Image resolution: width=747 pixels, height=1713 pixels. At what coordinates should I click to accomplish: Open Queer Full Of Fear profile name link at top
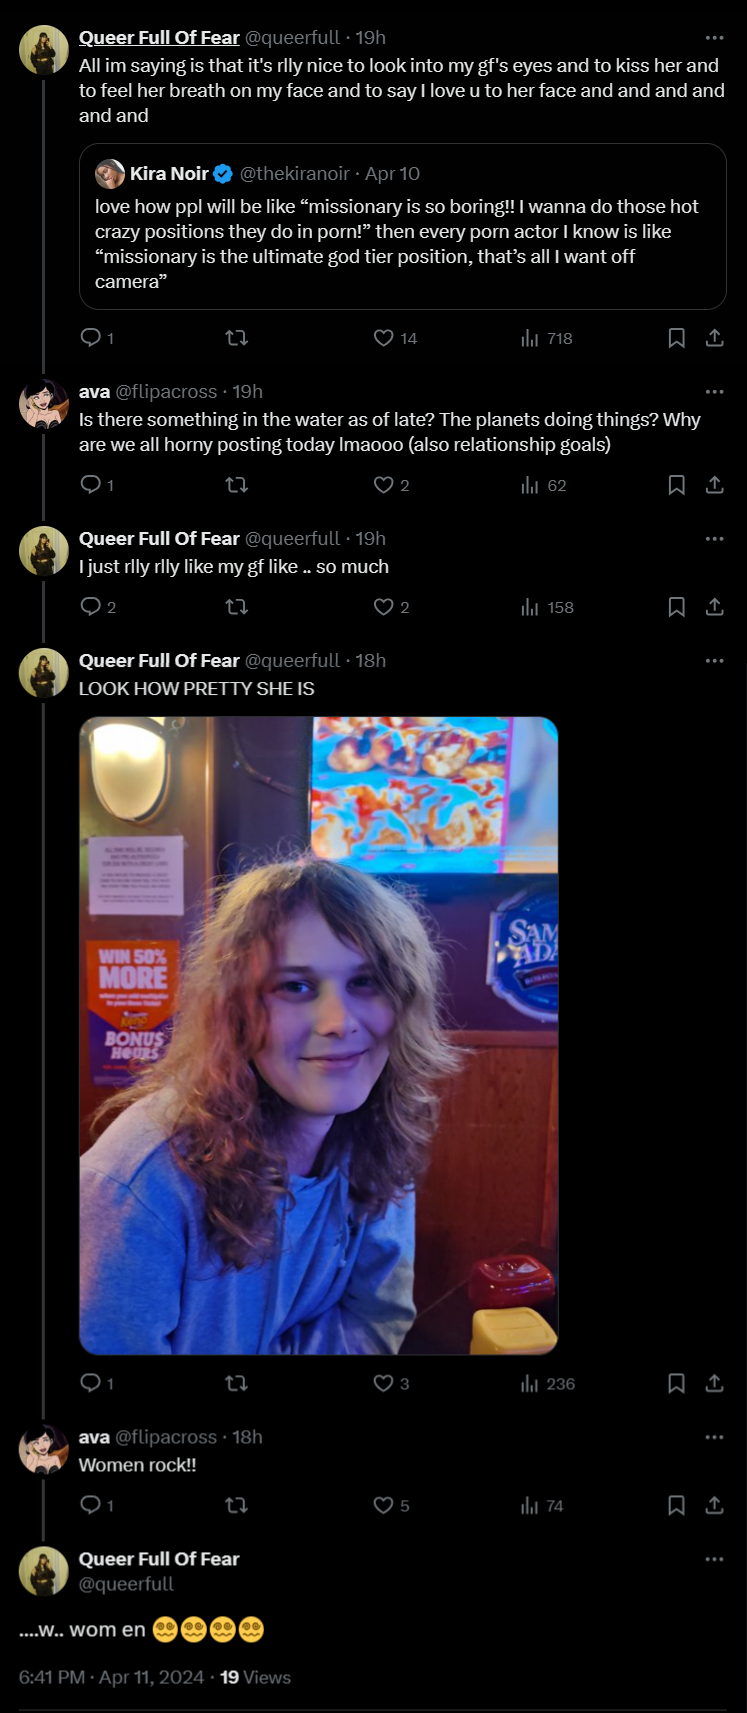159,37
